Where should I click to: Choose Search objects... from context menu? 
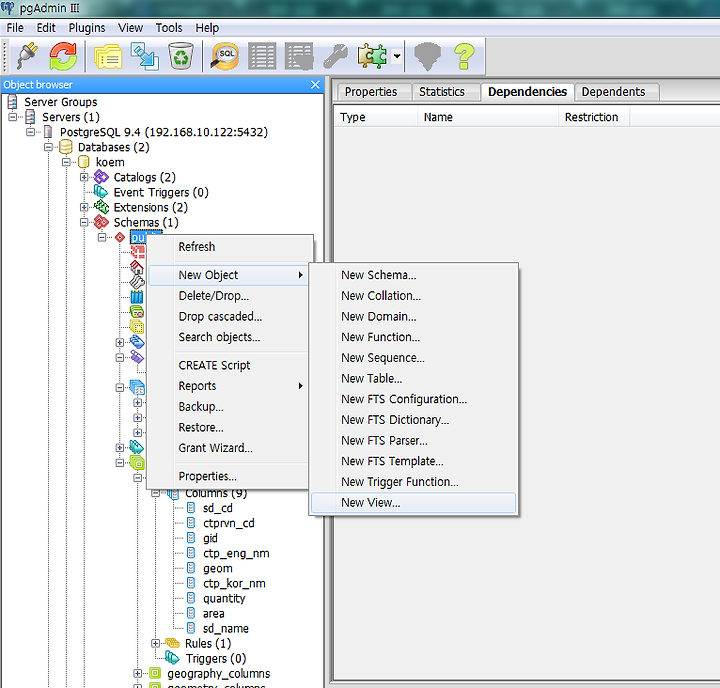coord(228,337)
